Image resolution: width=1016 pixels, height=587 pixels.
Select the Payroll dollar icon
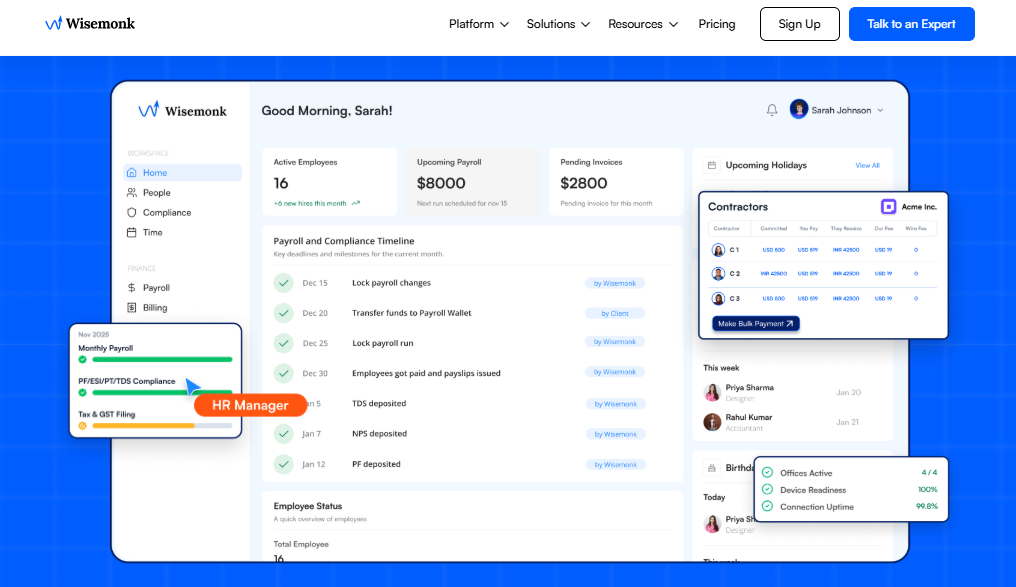(x=131, y=287)
